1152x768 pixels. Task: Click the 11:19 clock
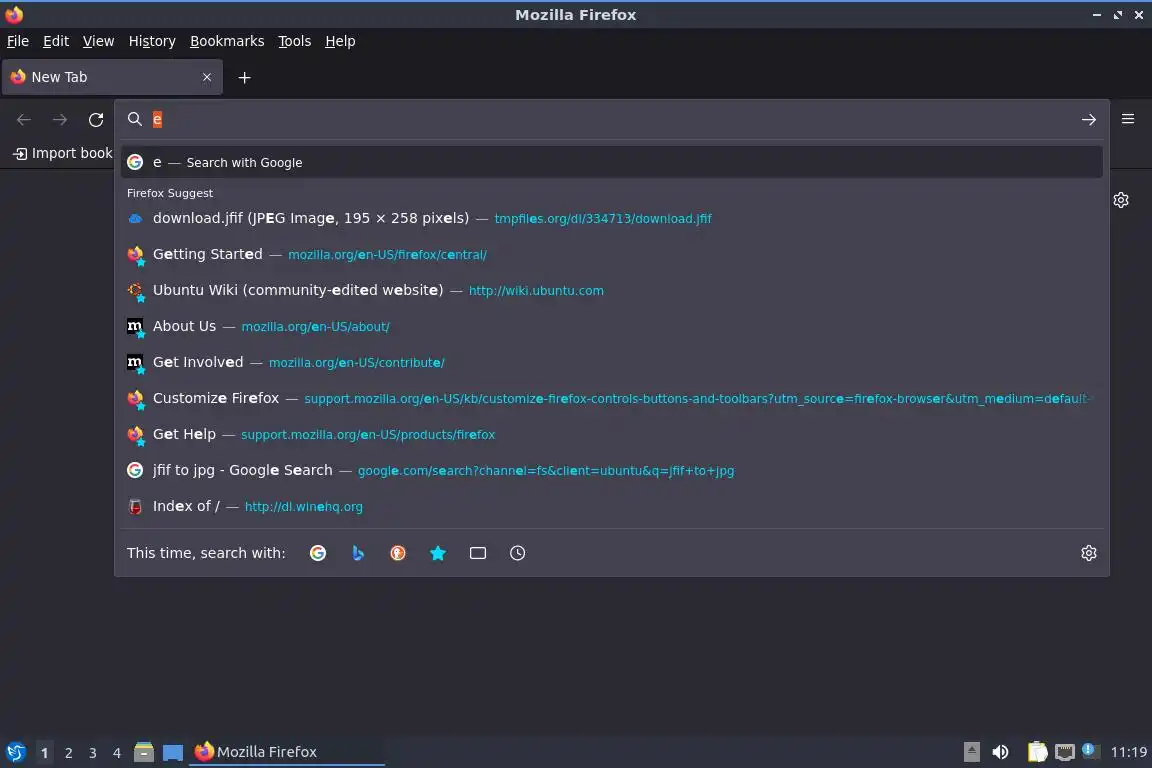[x=1128, y=752]
